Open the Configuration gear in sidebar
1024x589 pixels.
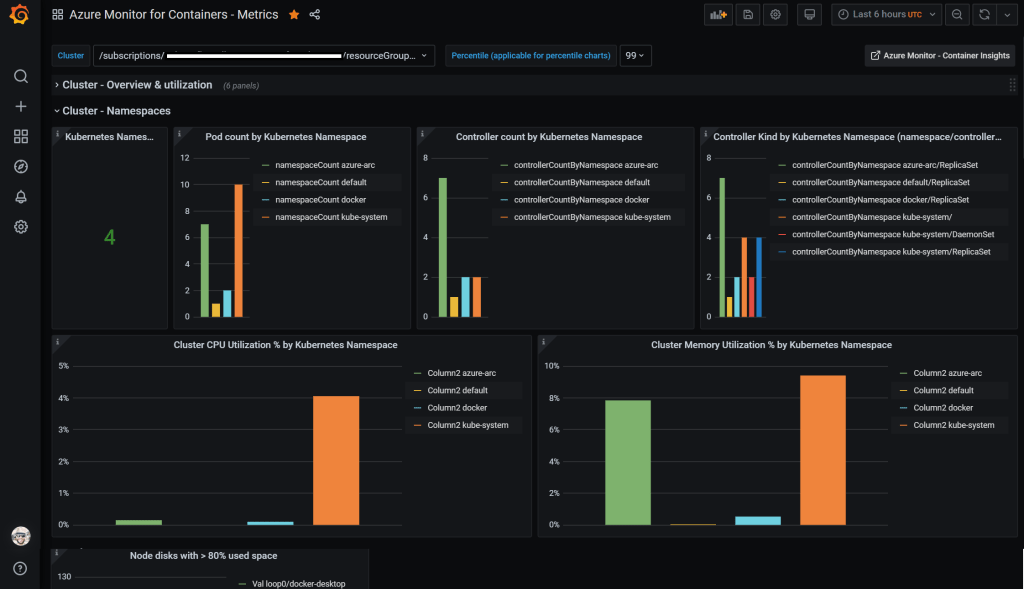click(20, 227)
